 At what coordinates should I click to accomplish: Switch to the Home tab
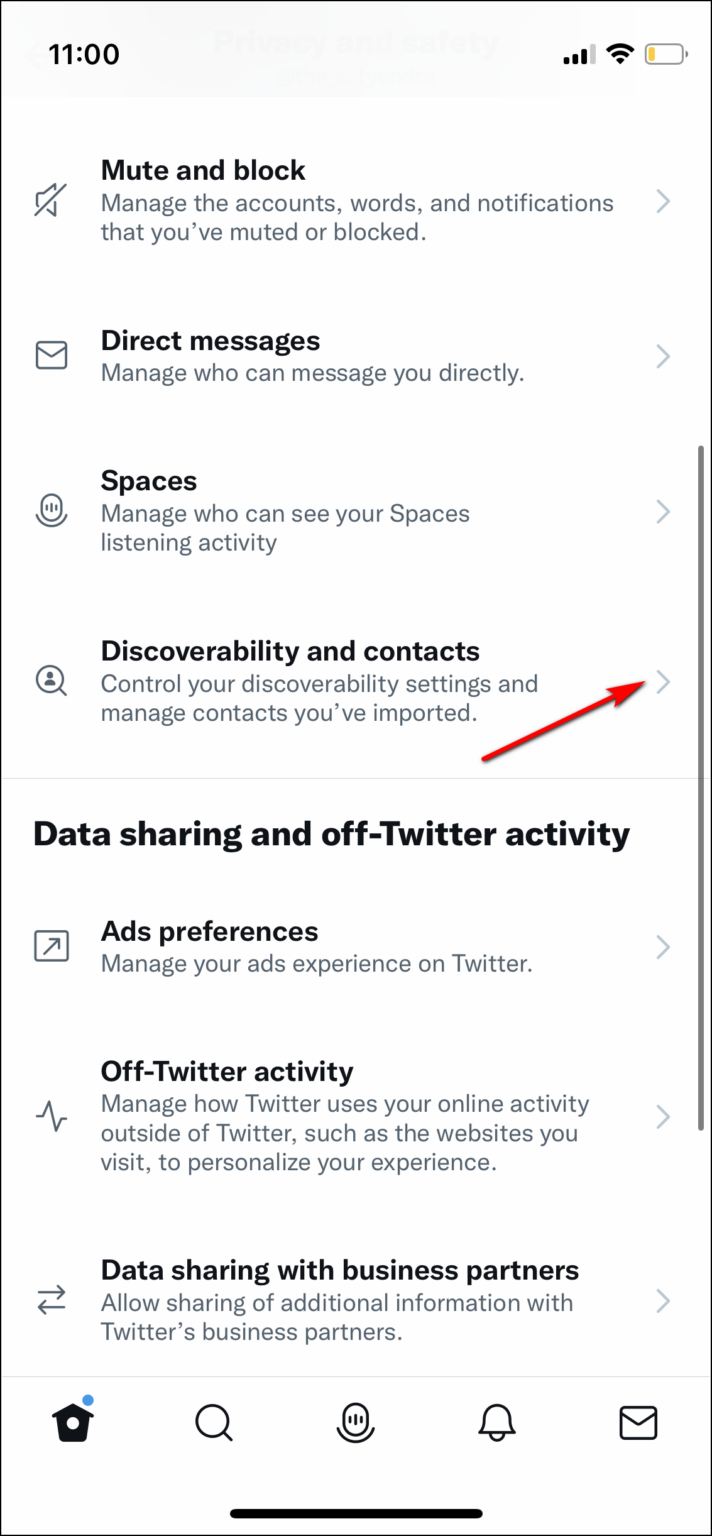click(x=73, y=1423)
